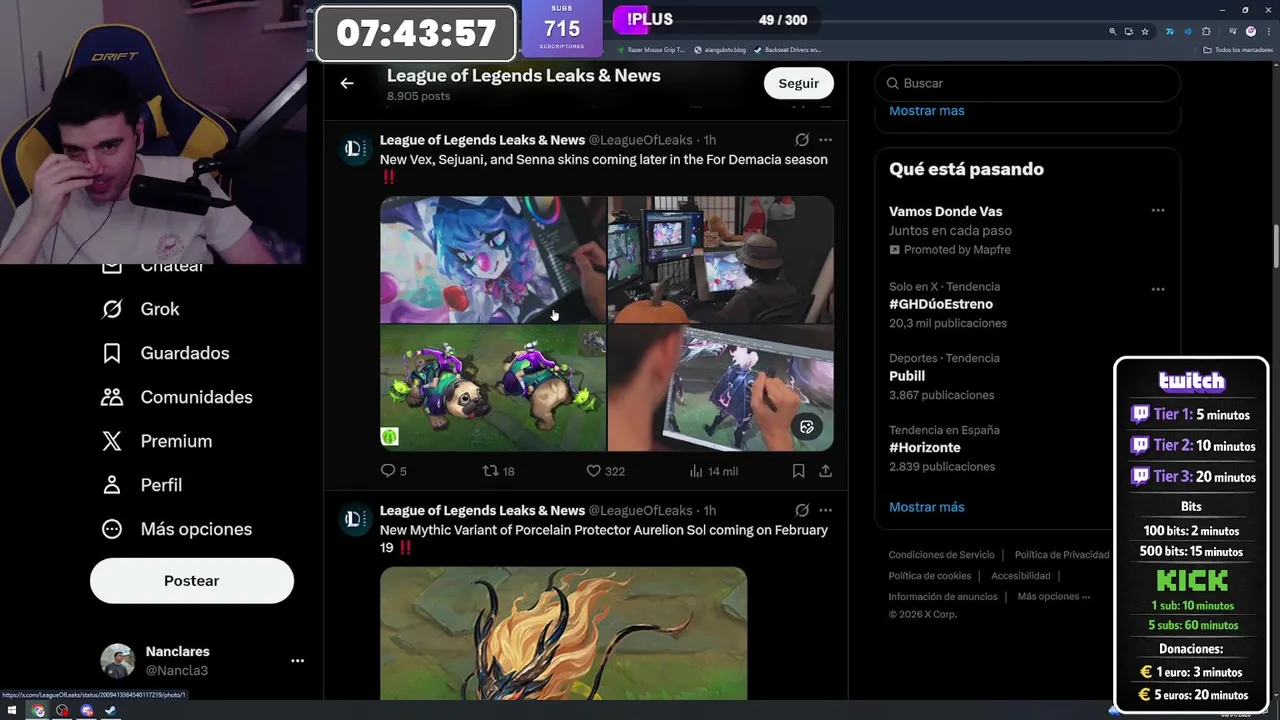This screenshot has height=720, width=1280.
Task: Open the browser extensions puzzle icon
Action: 1207,31
